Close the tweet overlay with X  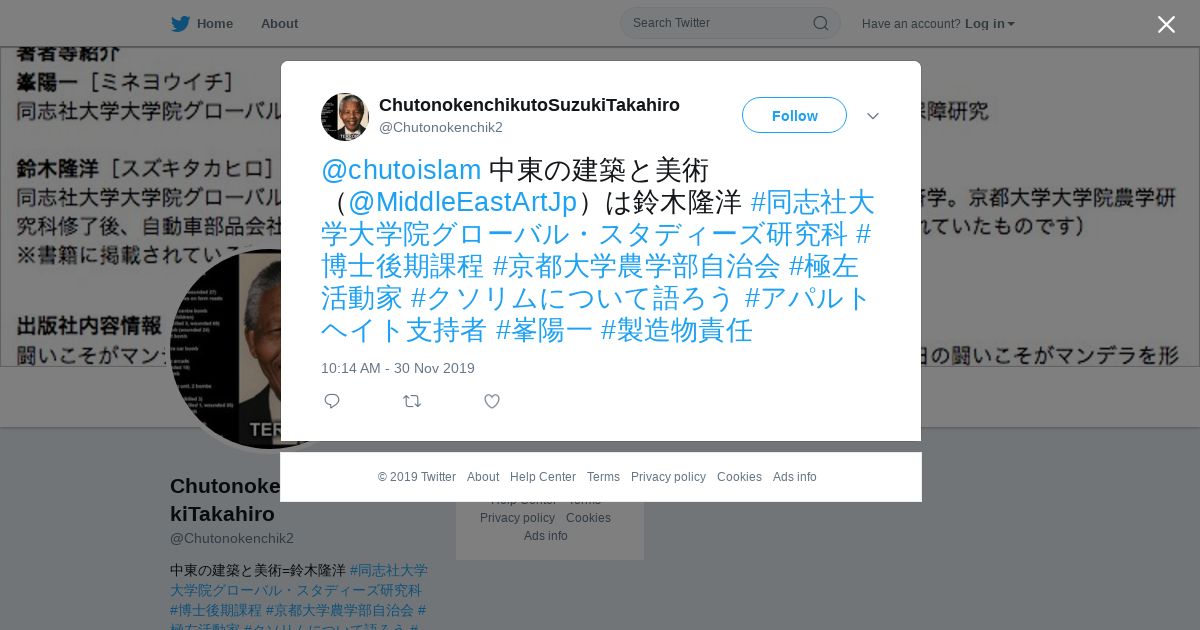tap(1166, 24)
